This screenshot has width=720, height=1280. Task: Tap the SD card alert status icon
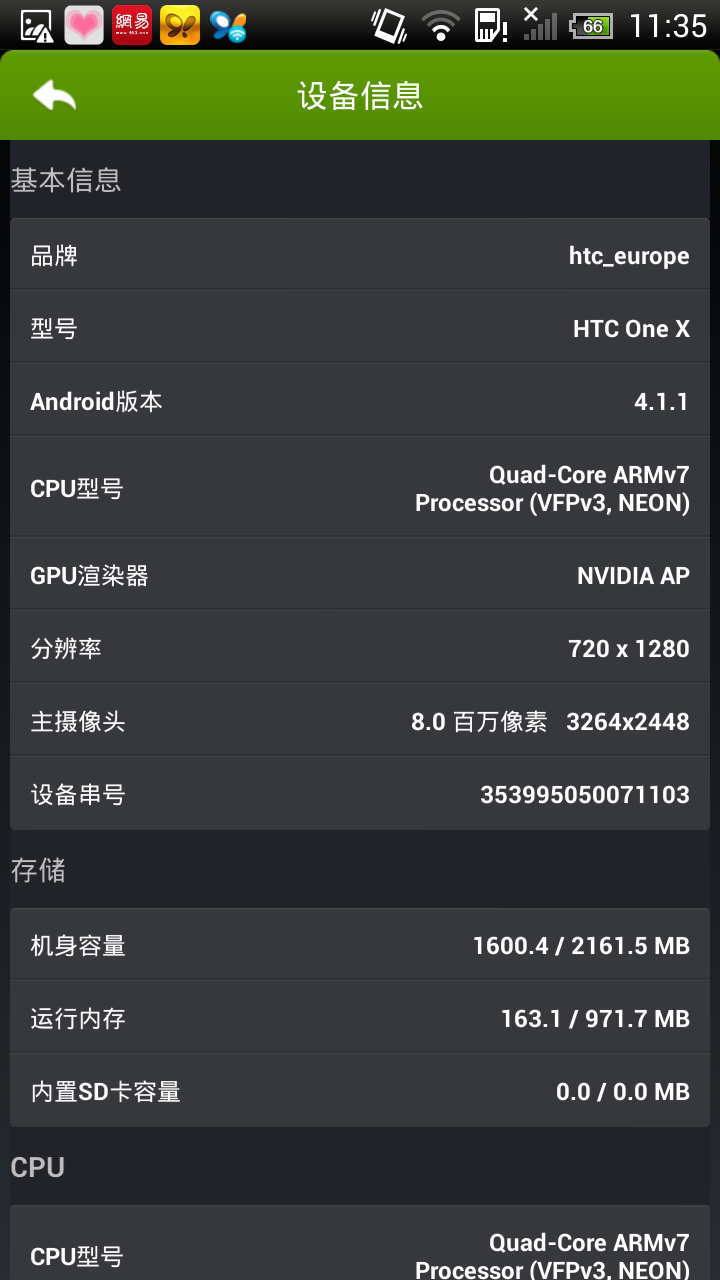coord(490,25)
